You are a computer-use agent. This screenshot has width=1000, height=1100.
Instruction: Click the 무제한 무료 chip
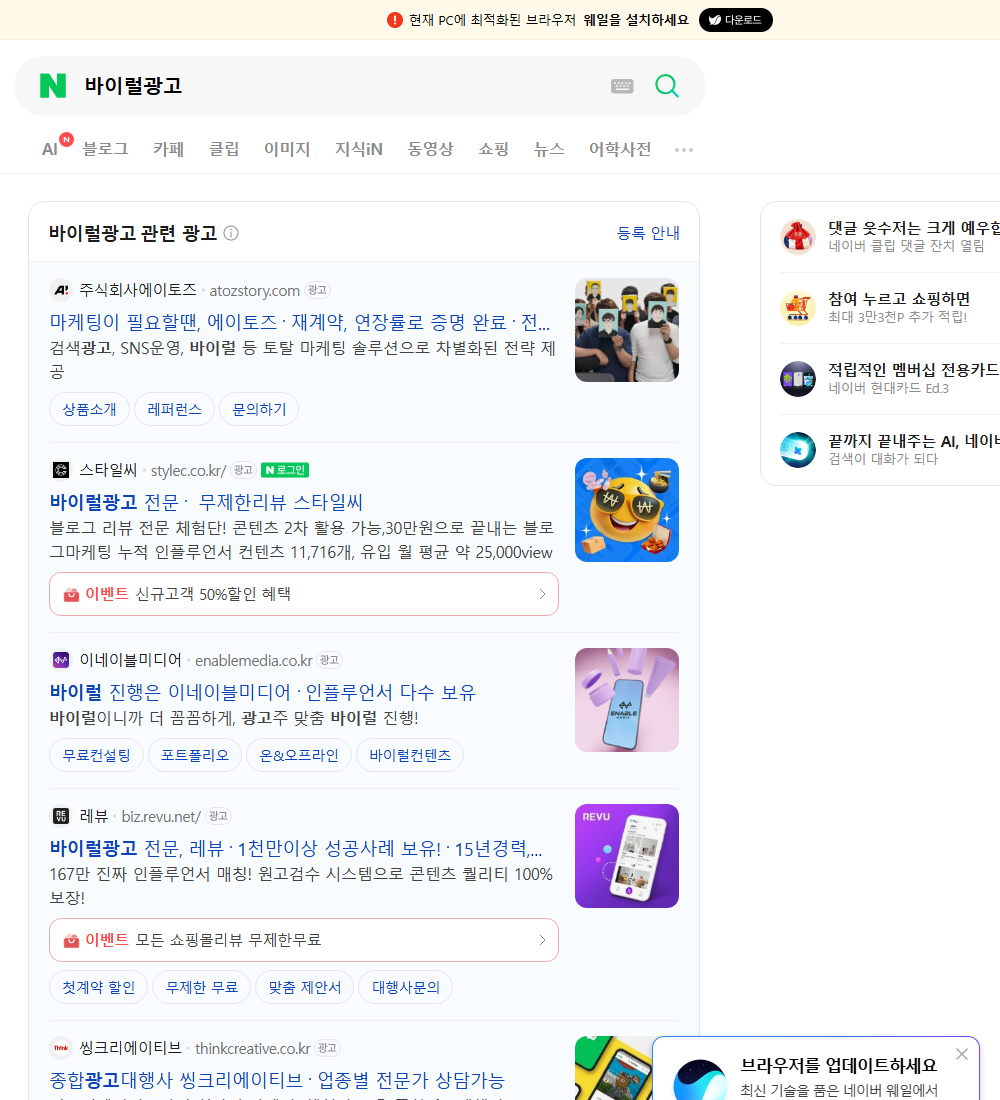click(x=201, y=987)
